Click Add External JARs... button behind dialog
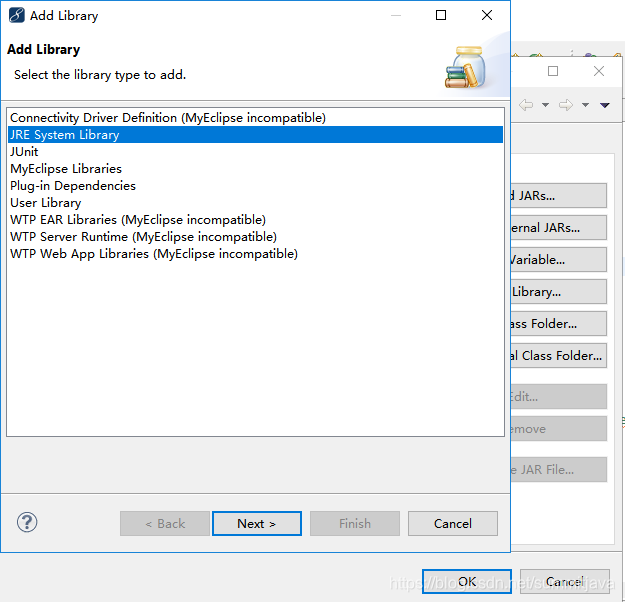625x602 pixels. (x=558, y=228)
